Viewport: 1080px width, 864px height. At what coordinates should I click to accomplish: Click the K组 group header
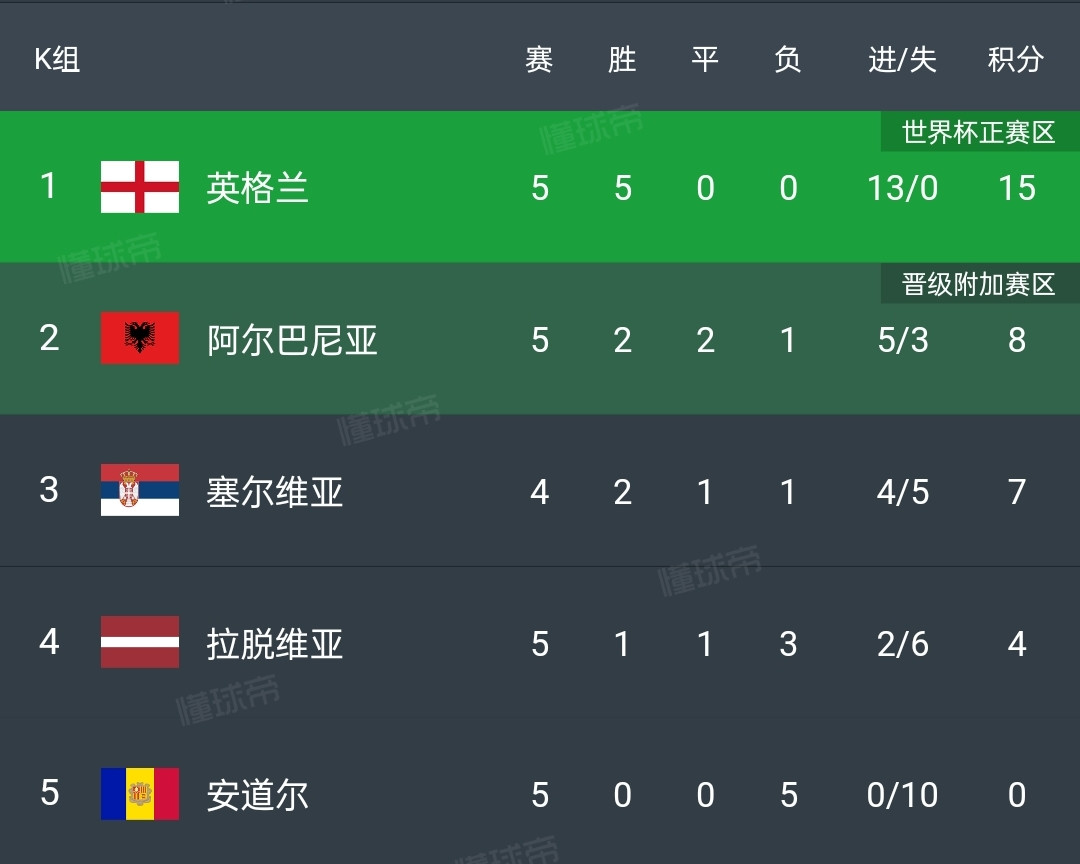click(57, 60)
